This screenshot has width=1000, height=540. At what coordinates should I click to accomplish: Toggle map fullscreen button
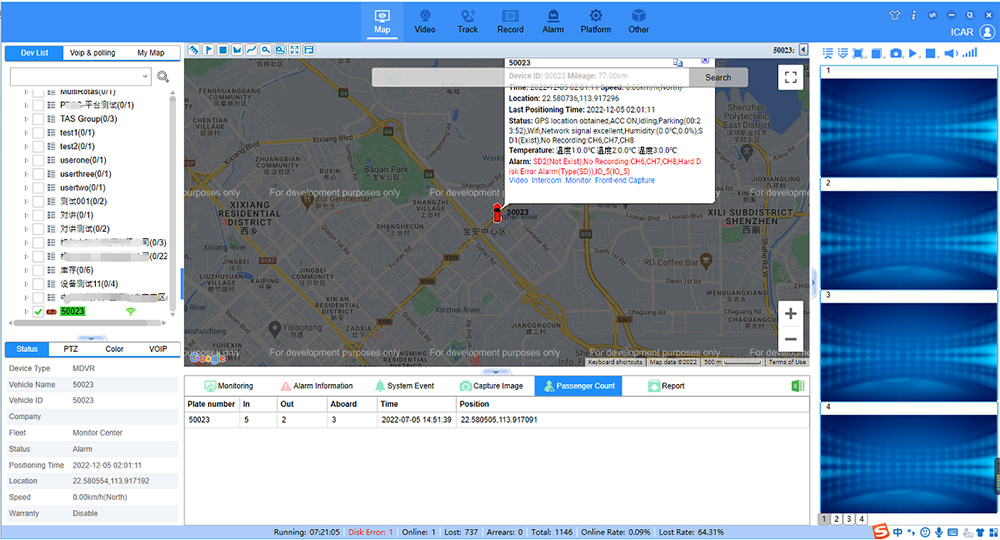[x=790, y=77]
